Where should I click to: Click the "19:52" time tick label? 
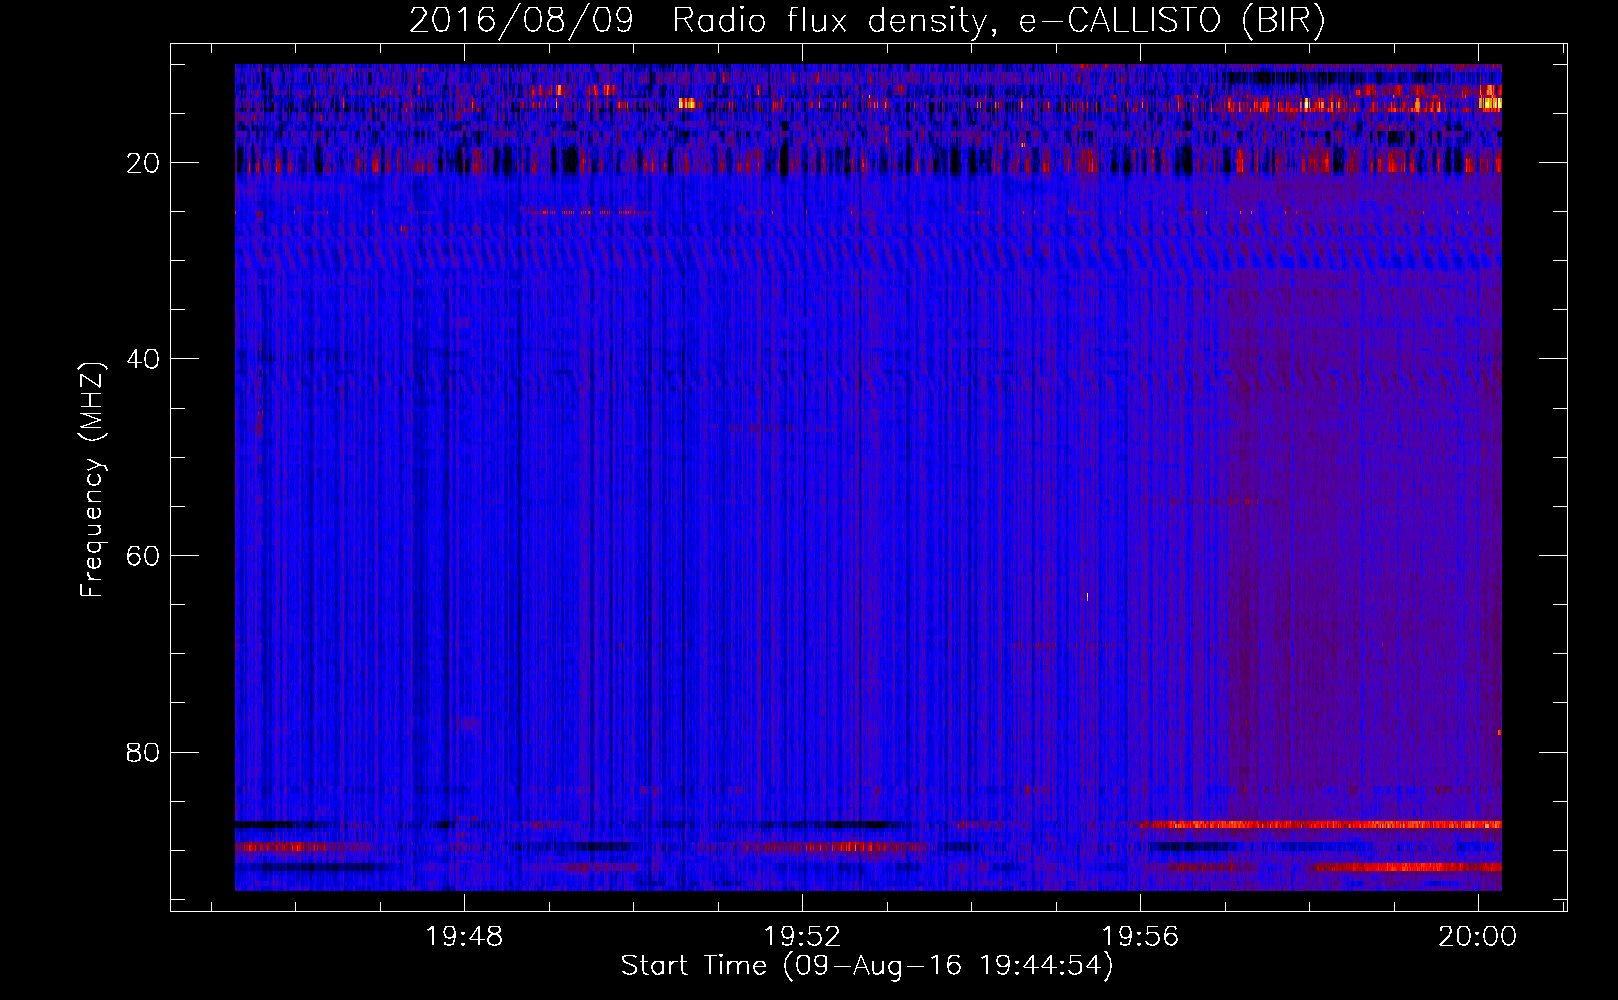point(802,937)
